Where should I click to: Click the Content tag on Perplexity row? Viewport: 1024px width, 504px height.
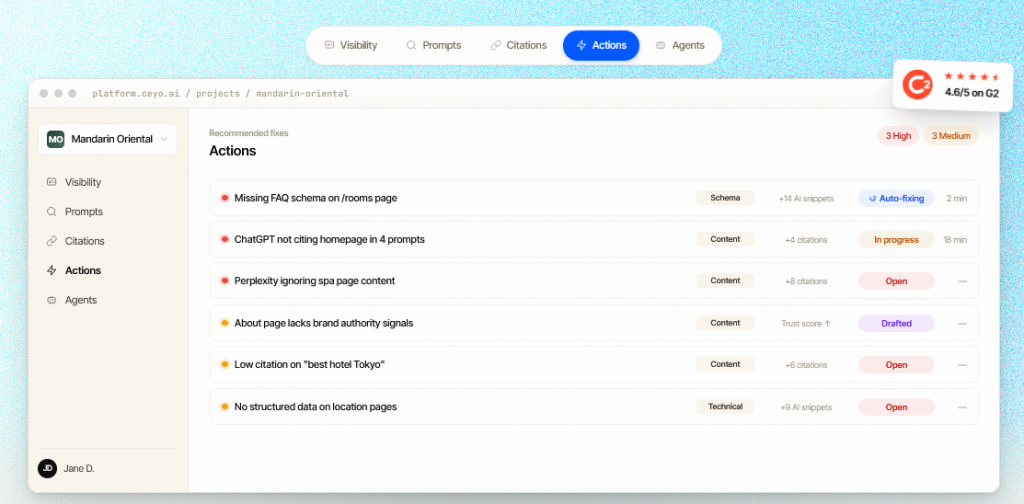pyautogui.click(x=725, y=281)
